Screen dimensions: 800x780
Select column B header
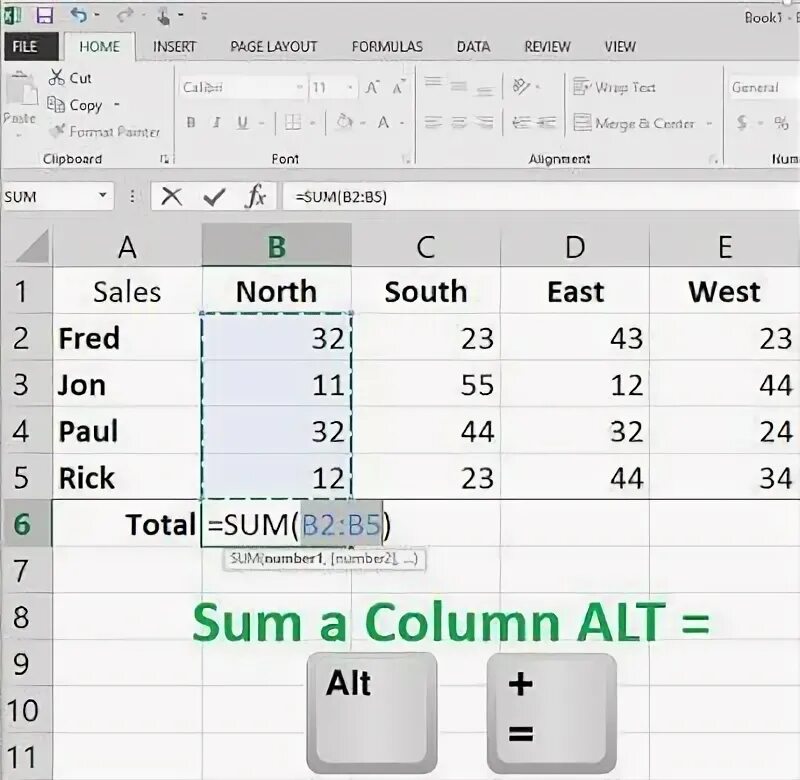277,246
